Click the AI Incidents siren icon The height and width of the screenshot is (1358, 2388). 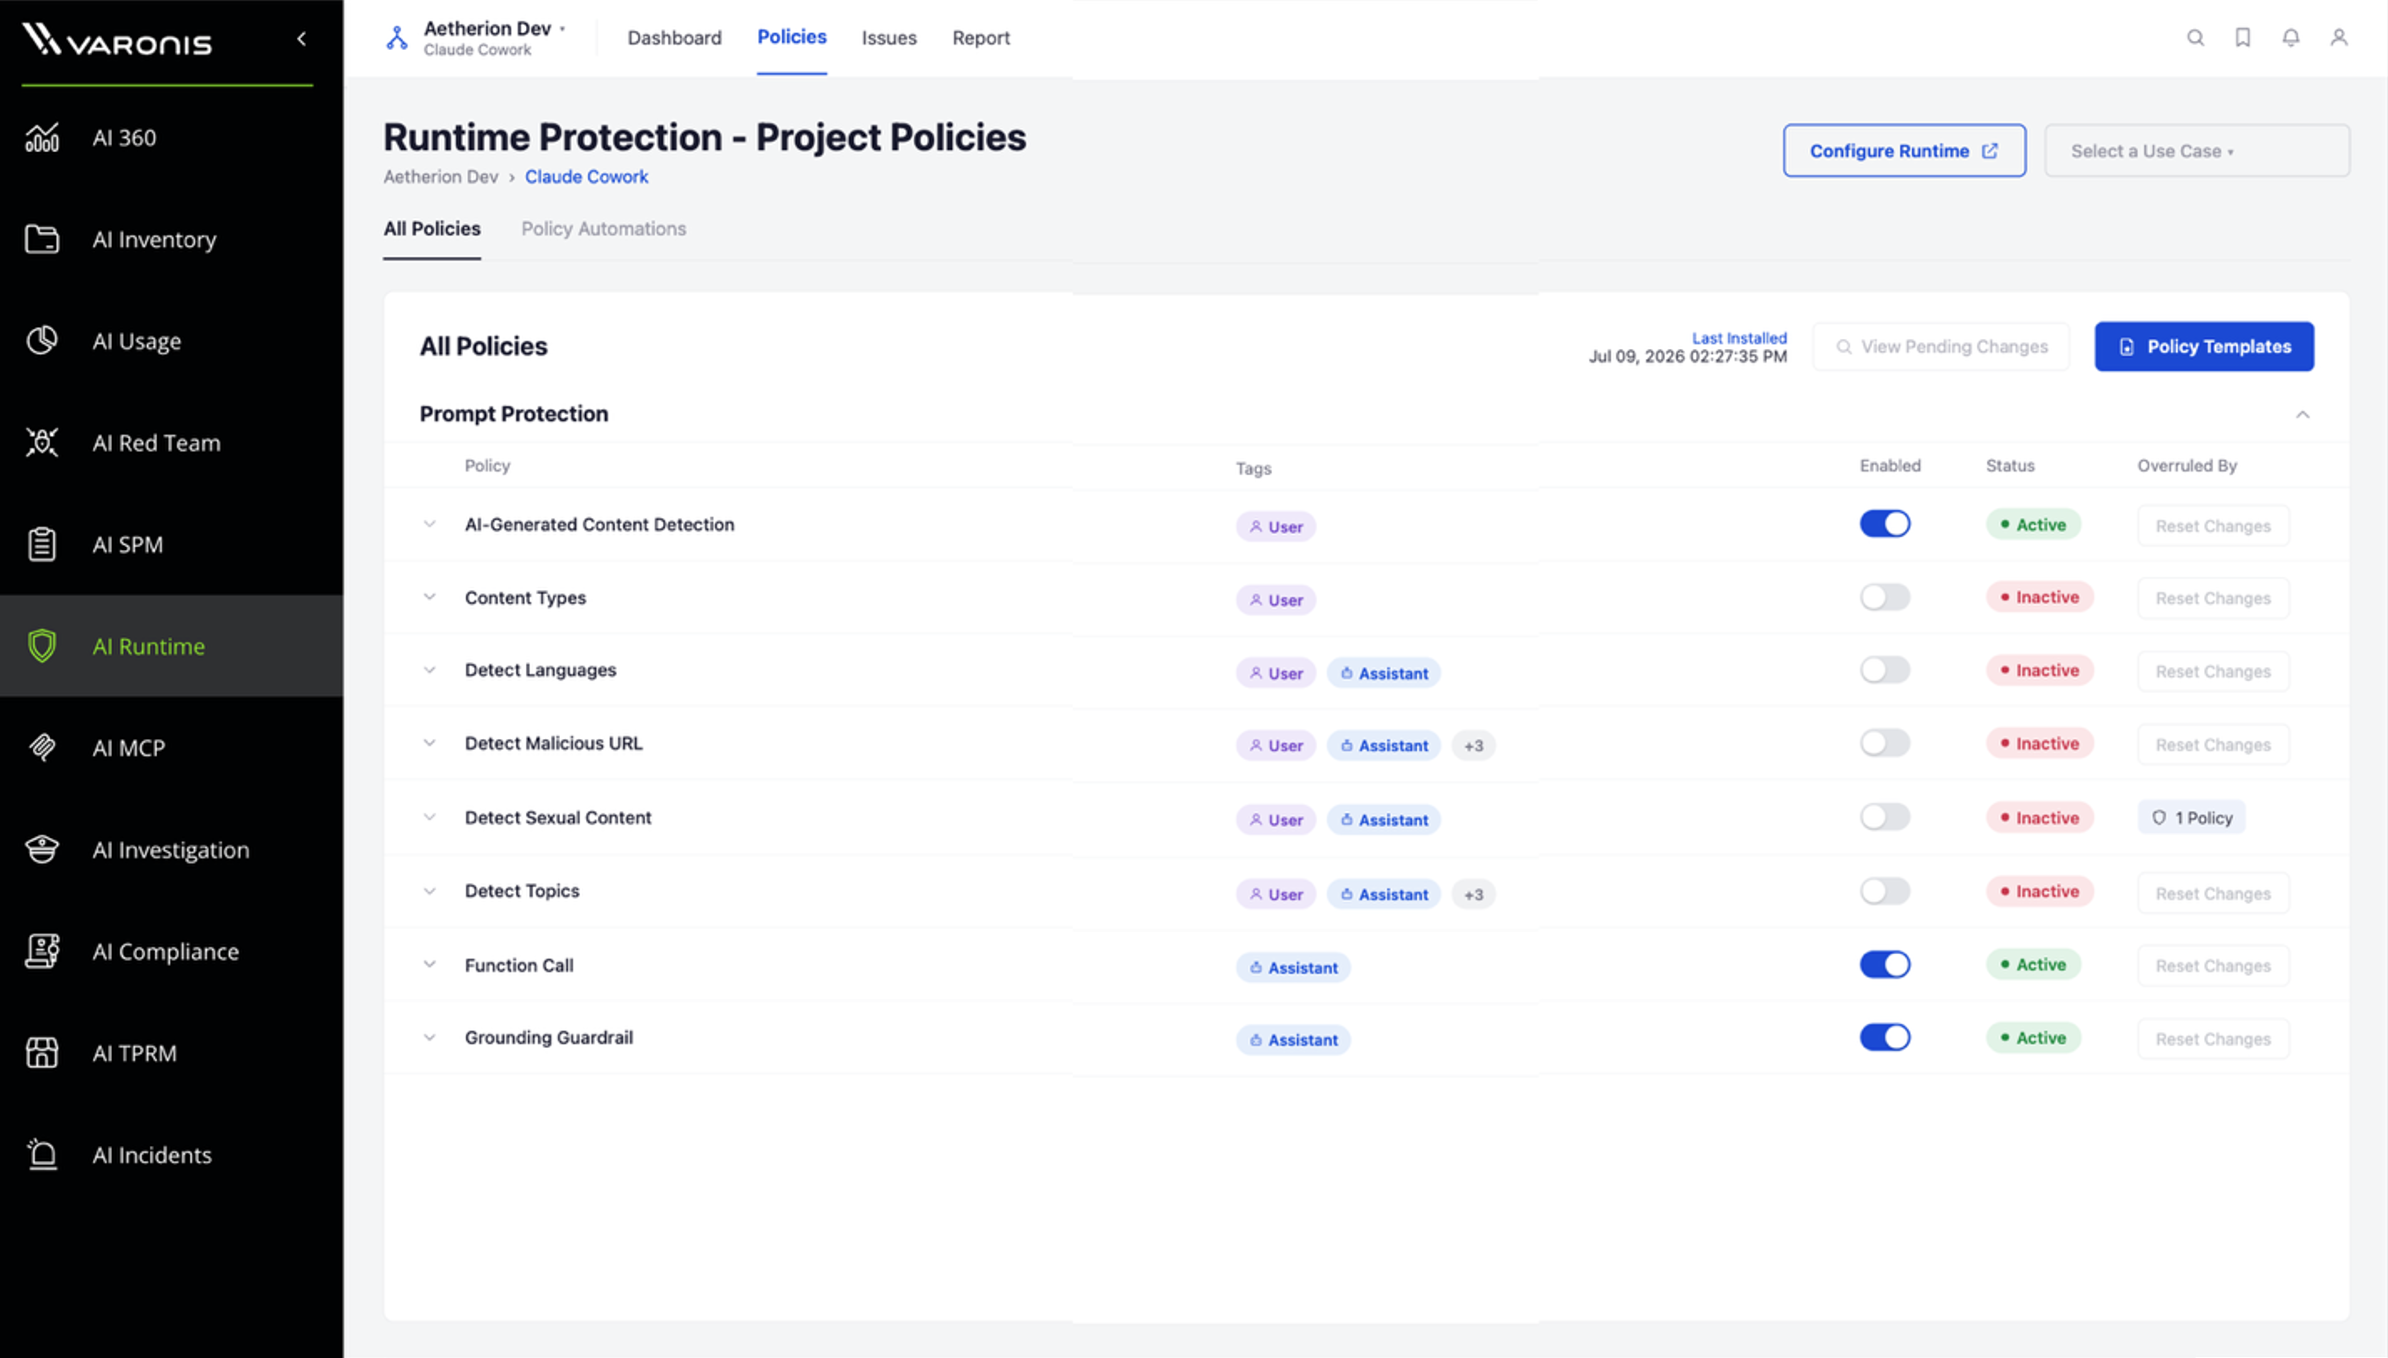click(42, 1154)
